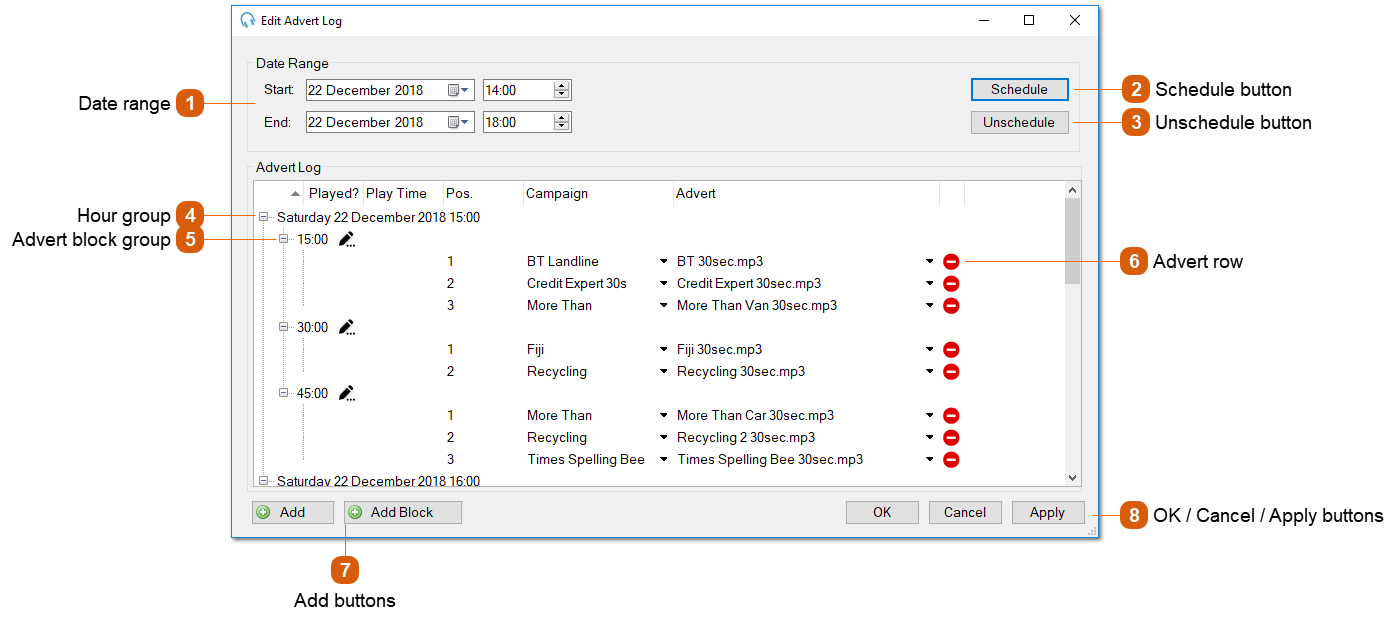Delete the Times Spelling Bee advert row
The image size is (1400, 627).
(951, 460)
